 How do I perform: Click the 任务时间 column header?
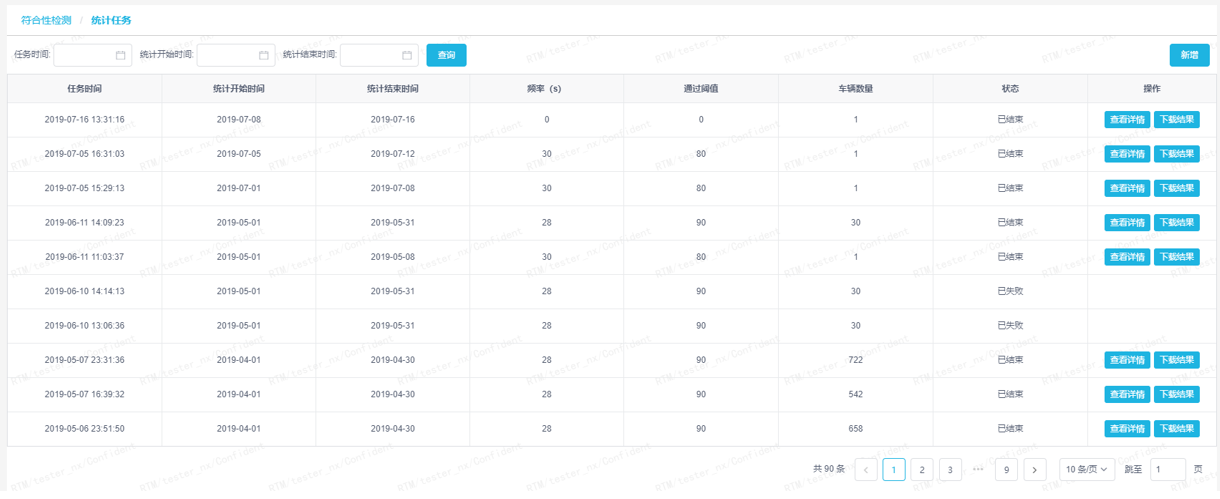[x=84, y=89]
